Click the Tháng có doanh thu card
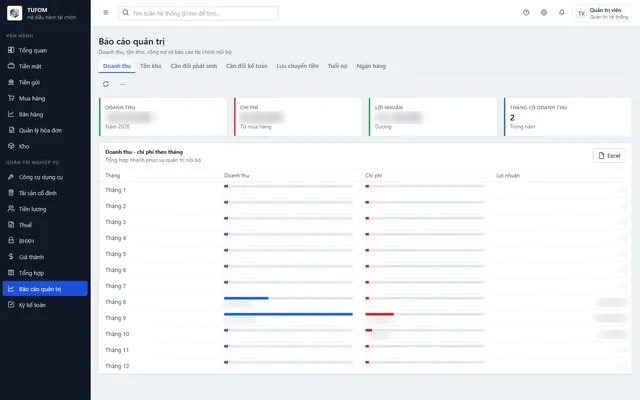 pos(567,117)
